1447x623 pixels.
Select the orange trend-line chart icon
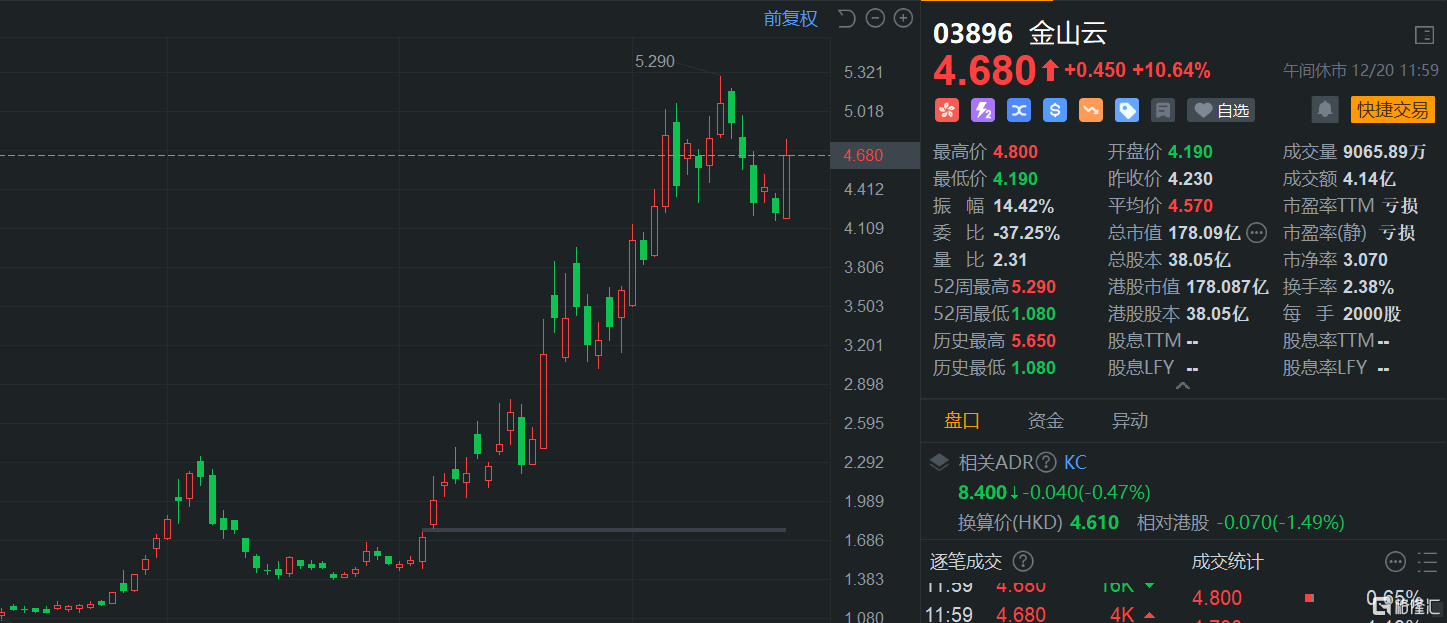[1090, 110]
